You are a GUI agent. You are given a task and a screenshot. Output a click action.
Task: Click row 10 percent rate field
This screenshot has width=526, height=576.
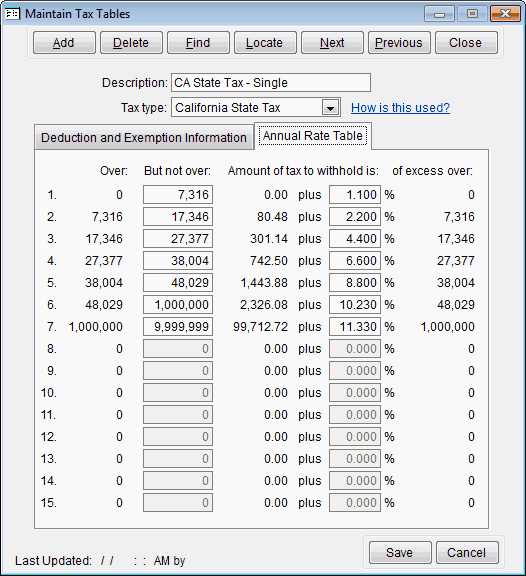pos(355,393)
